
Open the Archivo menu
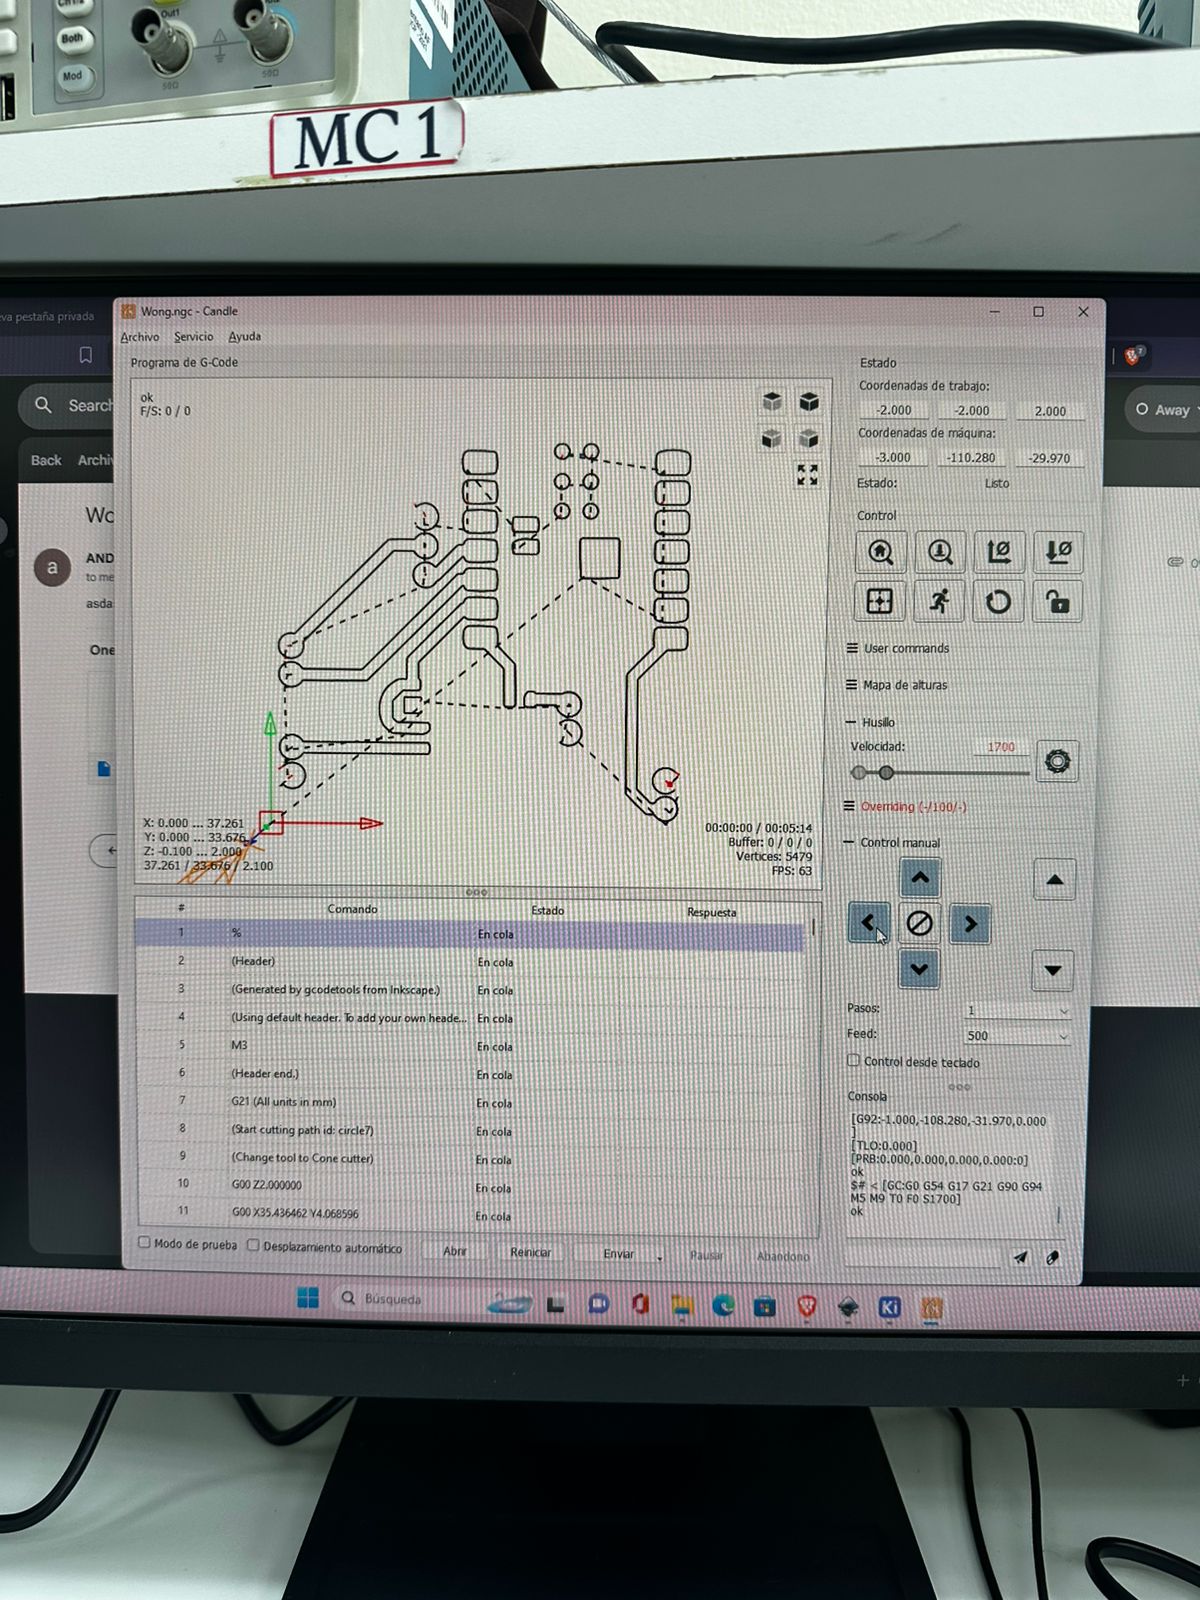[x=139, y=337]
